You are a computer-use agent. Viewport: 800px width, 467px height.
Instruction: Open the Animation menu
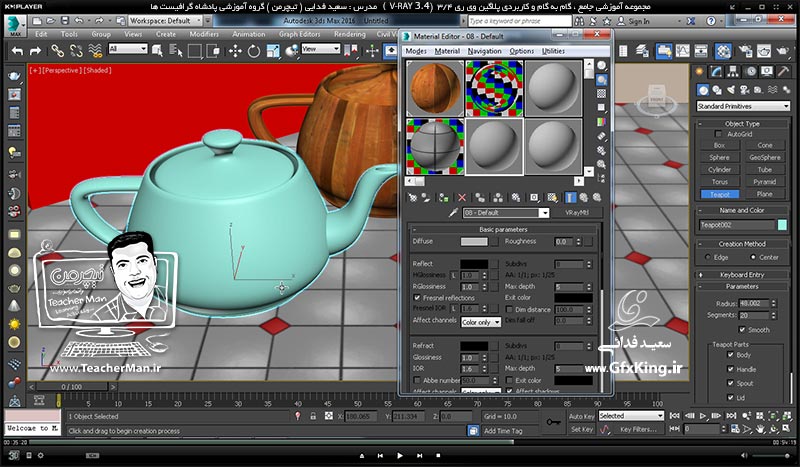[248, 34]
